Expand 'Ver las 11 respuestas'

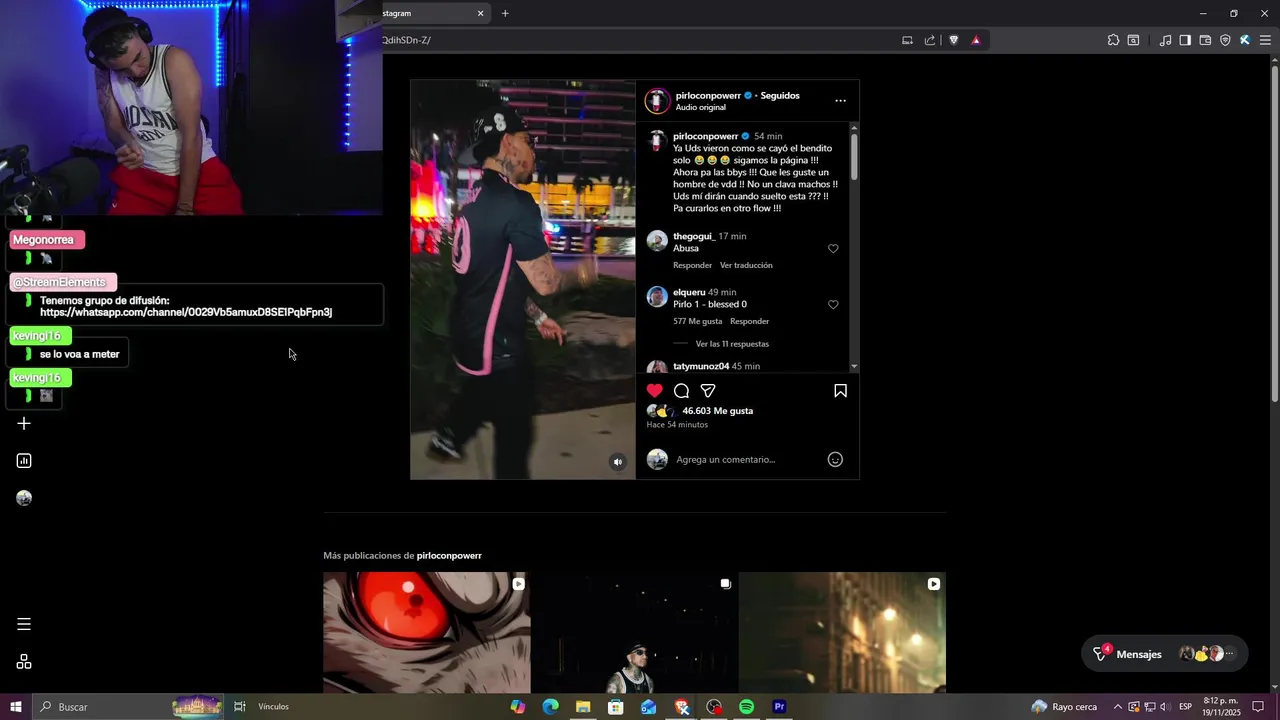pyautogui.click(x=732, y=344)
